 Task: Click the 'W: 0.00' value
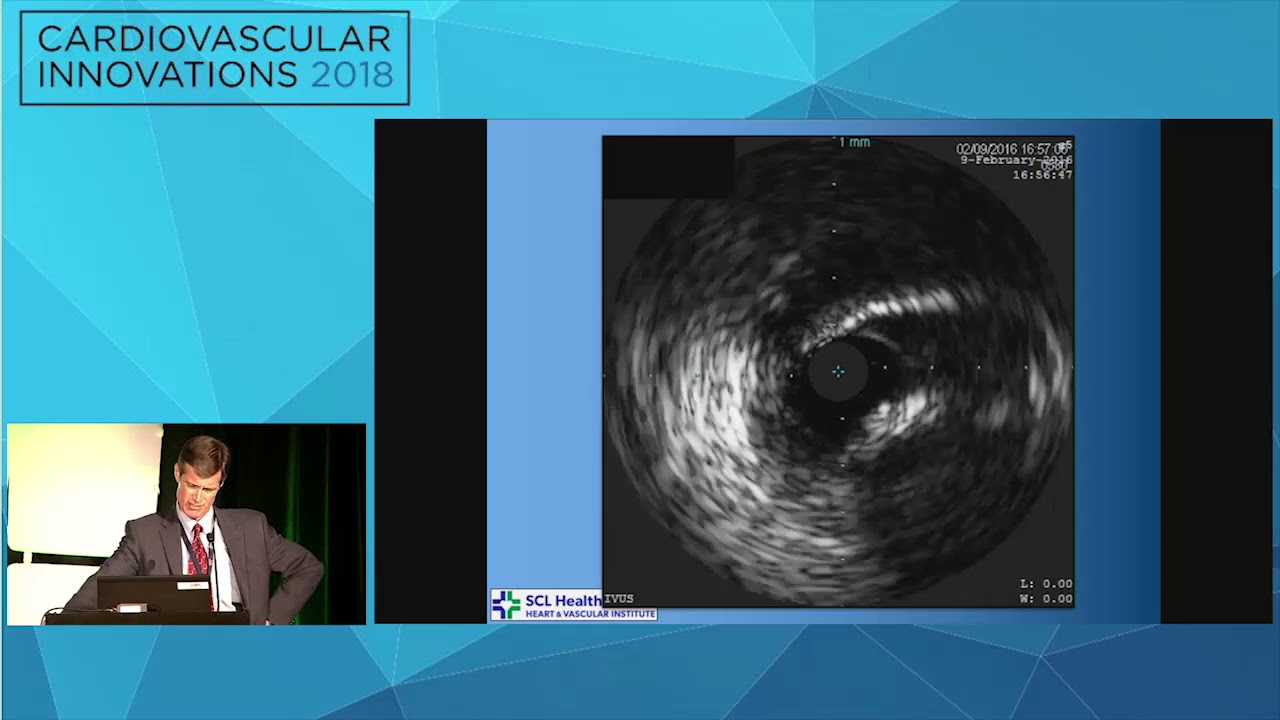coord(1046,599)
